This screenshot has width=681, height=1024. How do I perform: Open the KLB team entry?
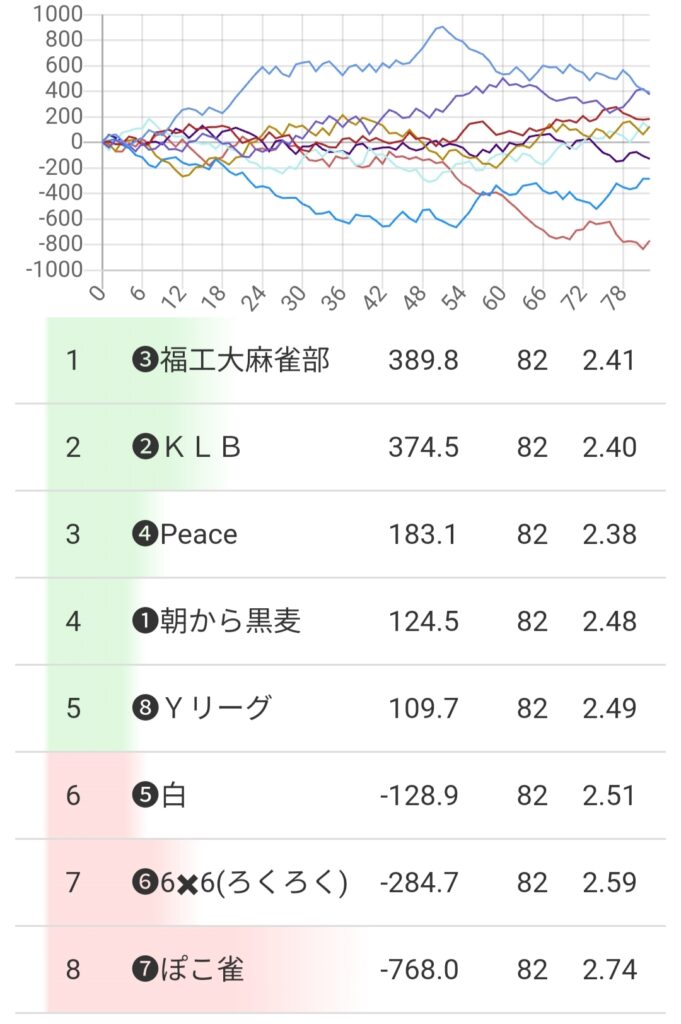click(201, 447)
